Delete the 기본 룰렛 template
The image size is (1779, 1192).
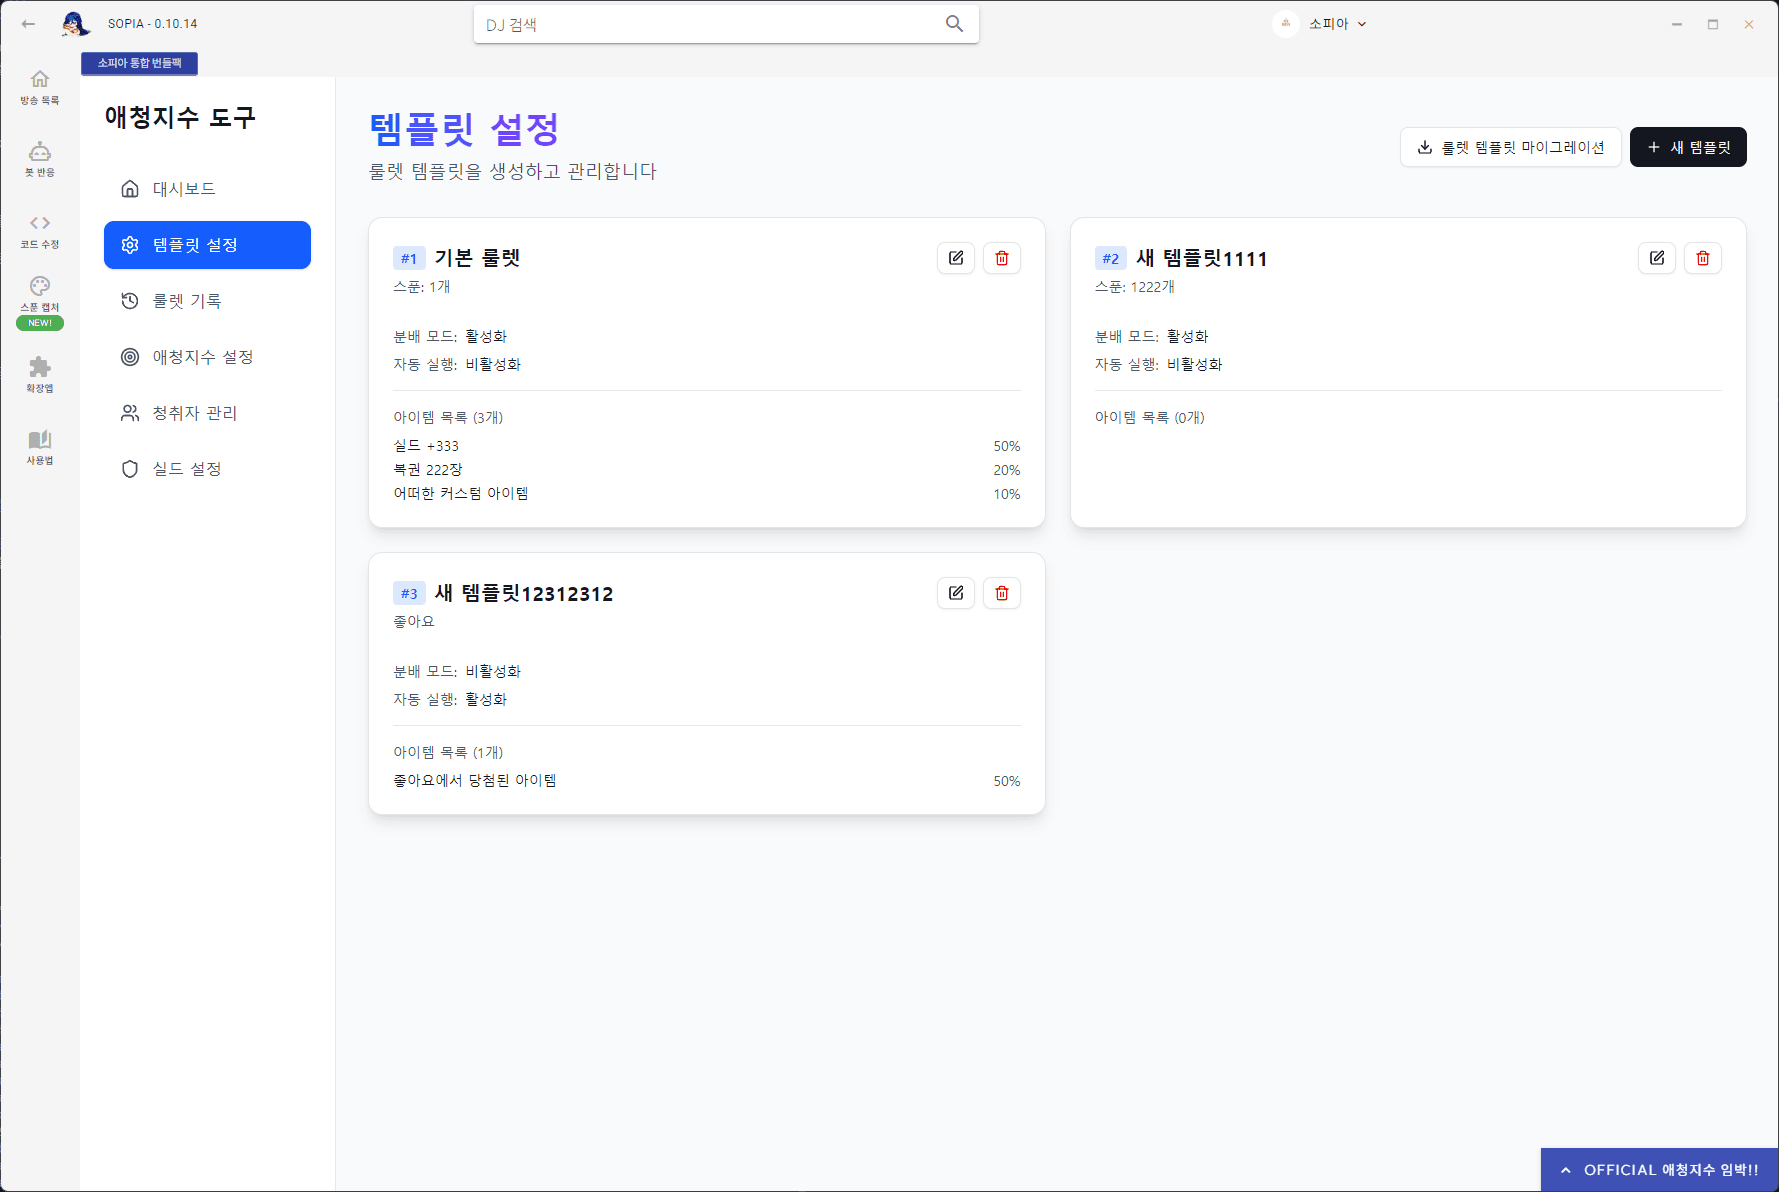tap(1001, 258)
